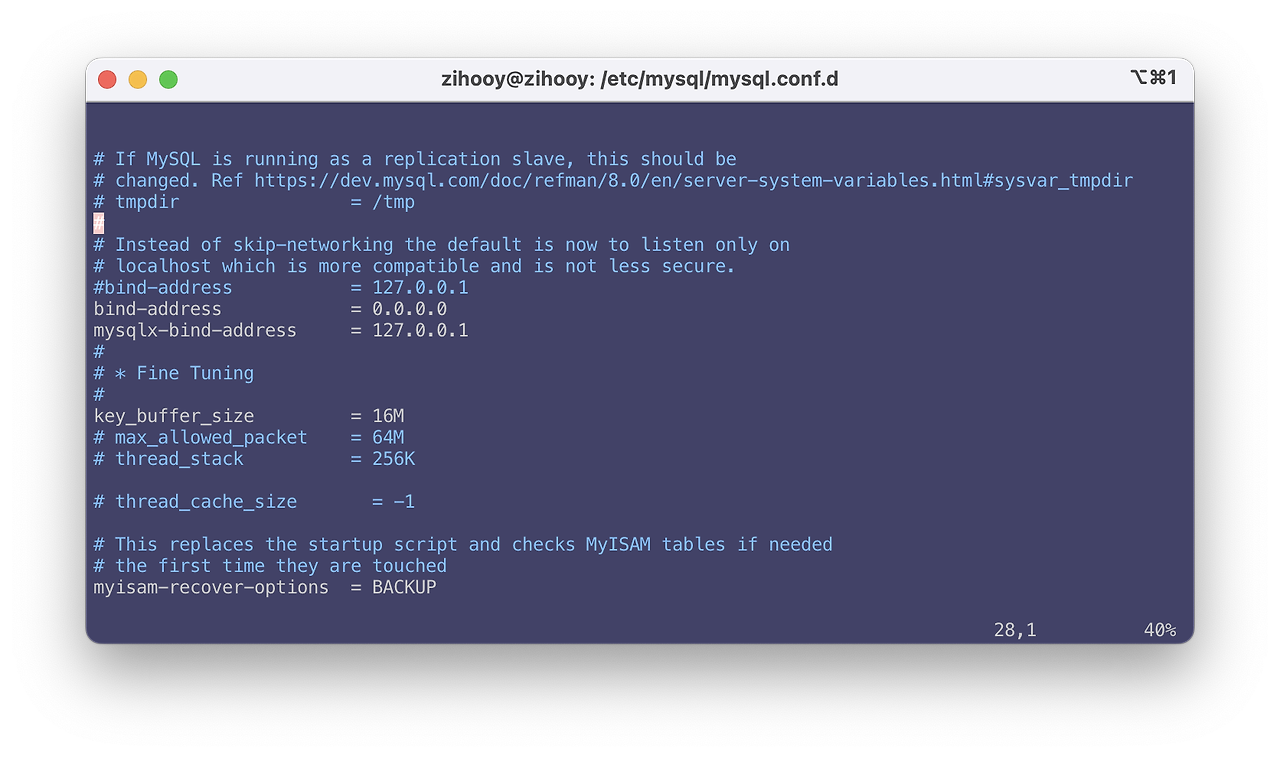Image resolution: width=1280 pixels, height=757 pixels.
Task: Click the tmpdir /tmp value
Action: 394,202
